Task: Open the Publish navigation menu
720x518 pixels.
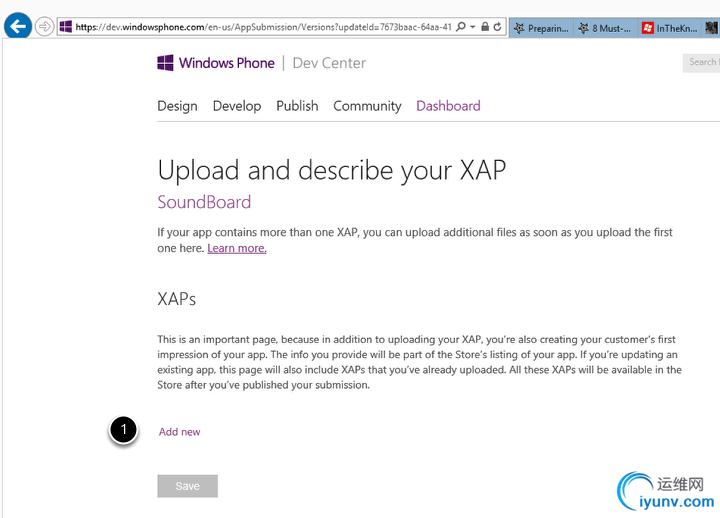Action: (297, 106)
